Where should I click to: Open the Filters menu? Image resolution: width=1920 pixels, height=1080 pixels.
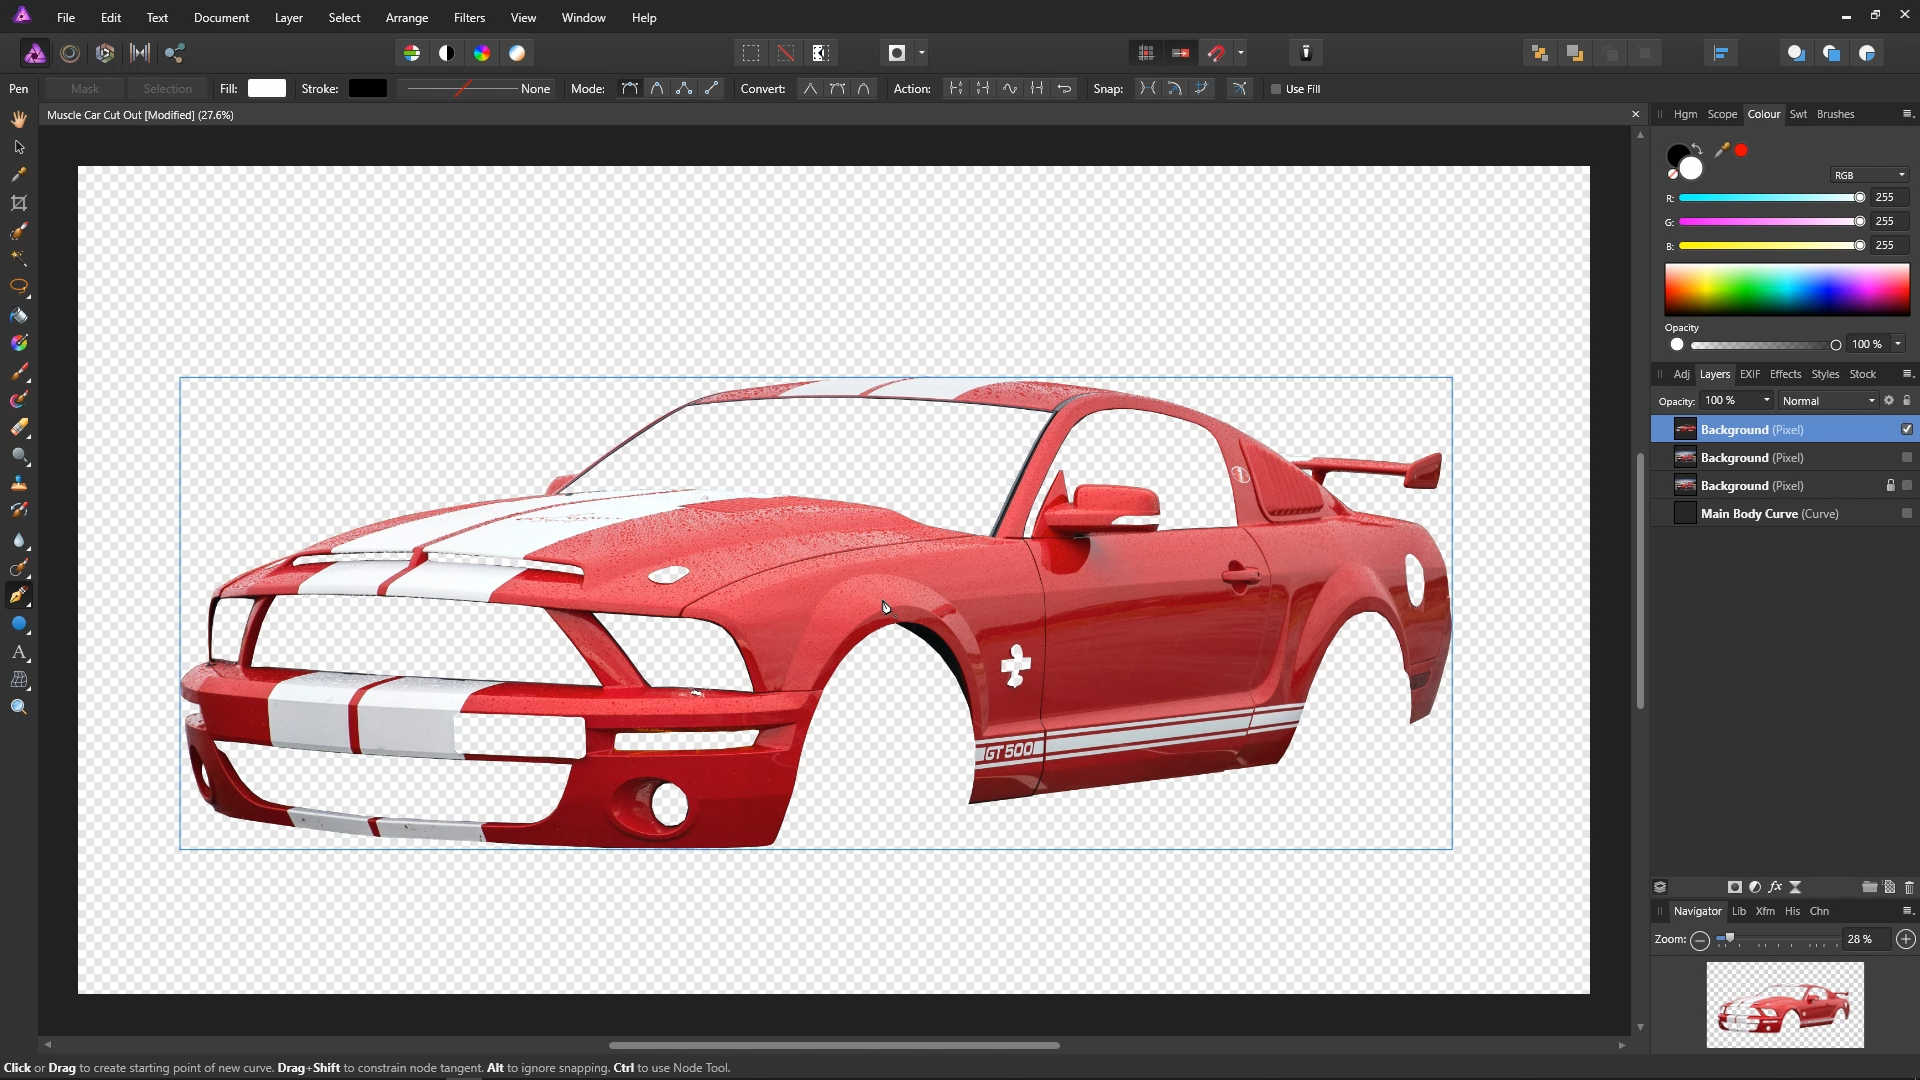point(469,18)
